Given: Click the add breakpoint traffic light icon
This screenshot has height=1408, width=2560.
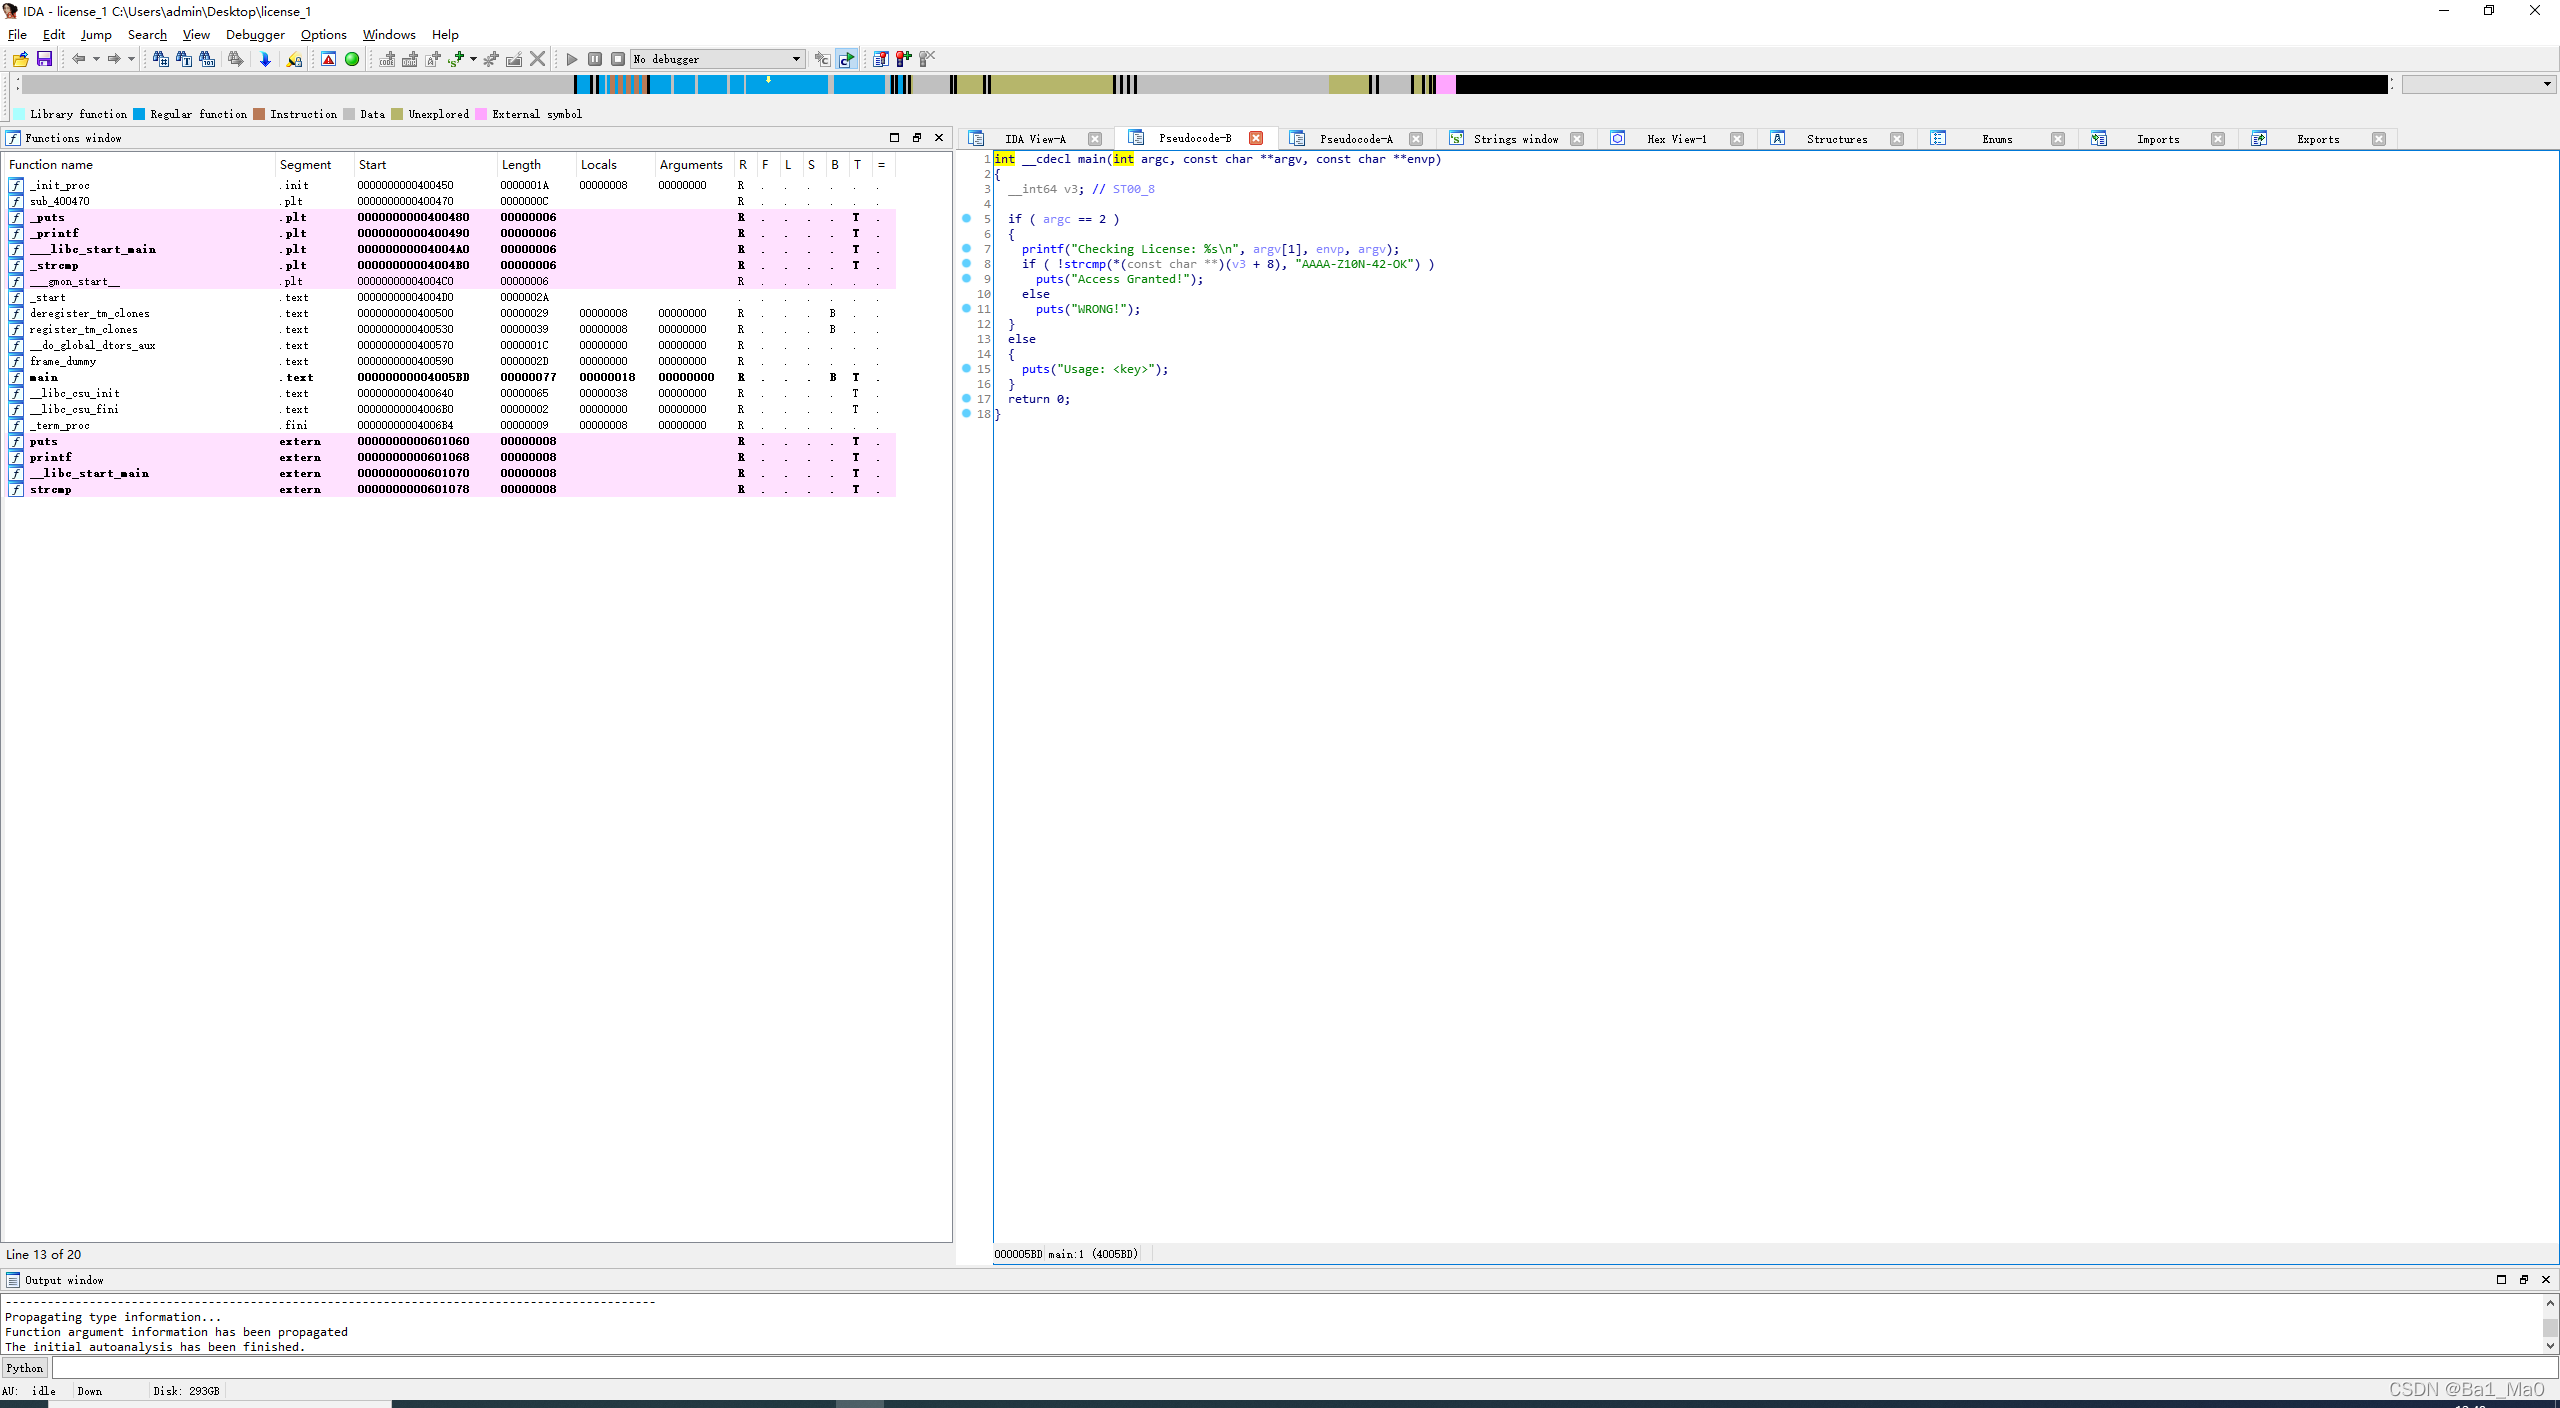Looking at the screenshot, I should (903, 59).
